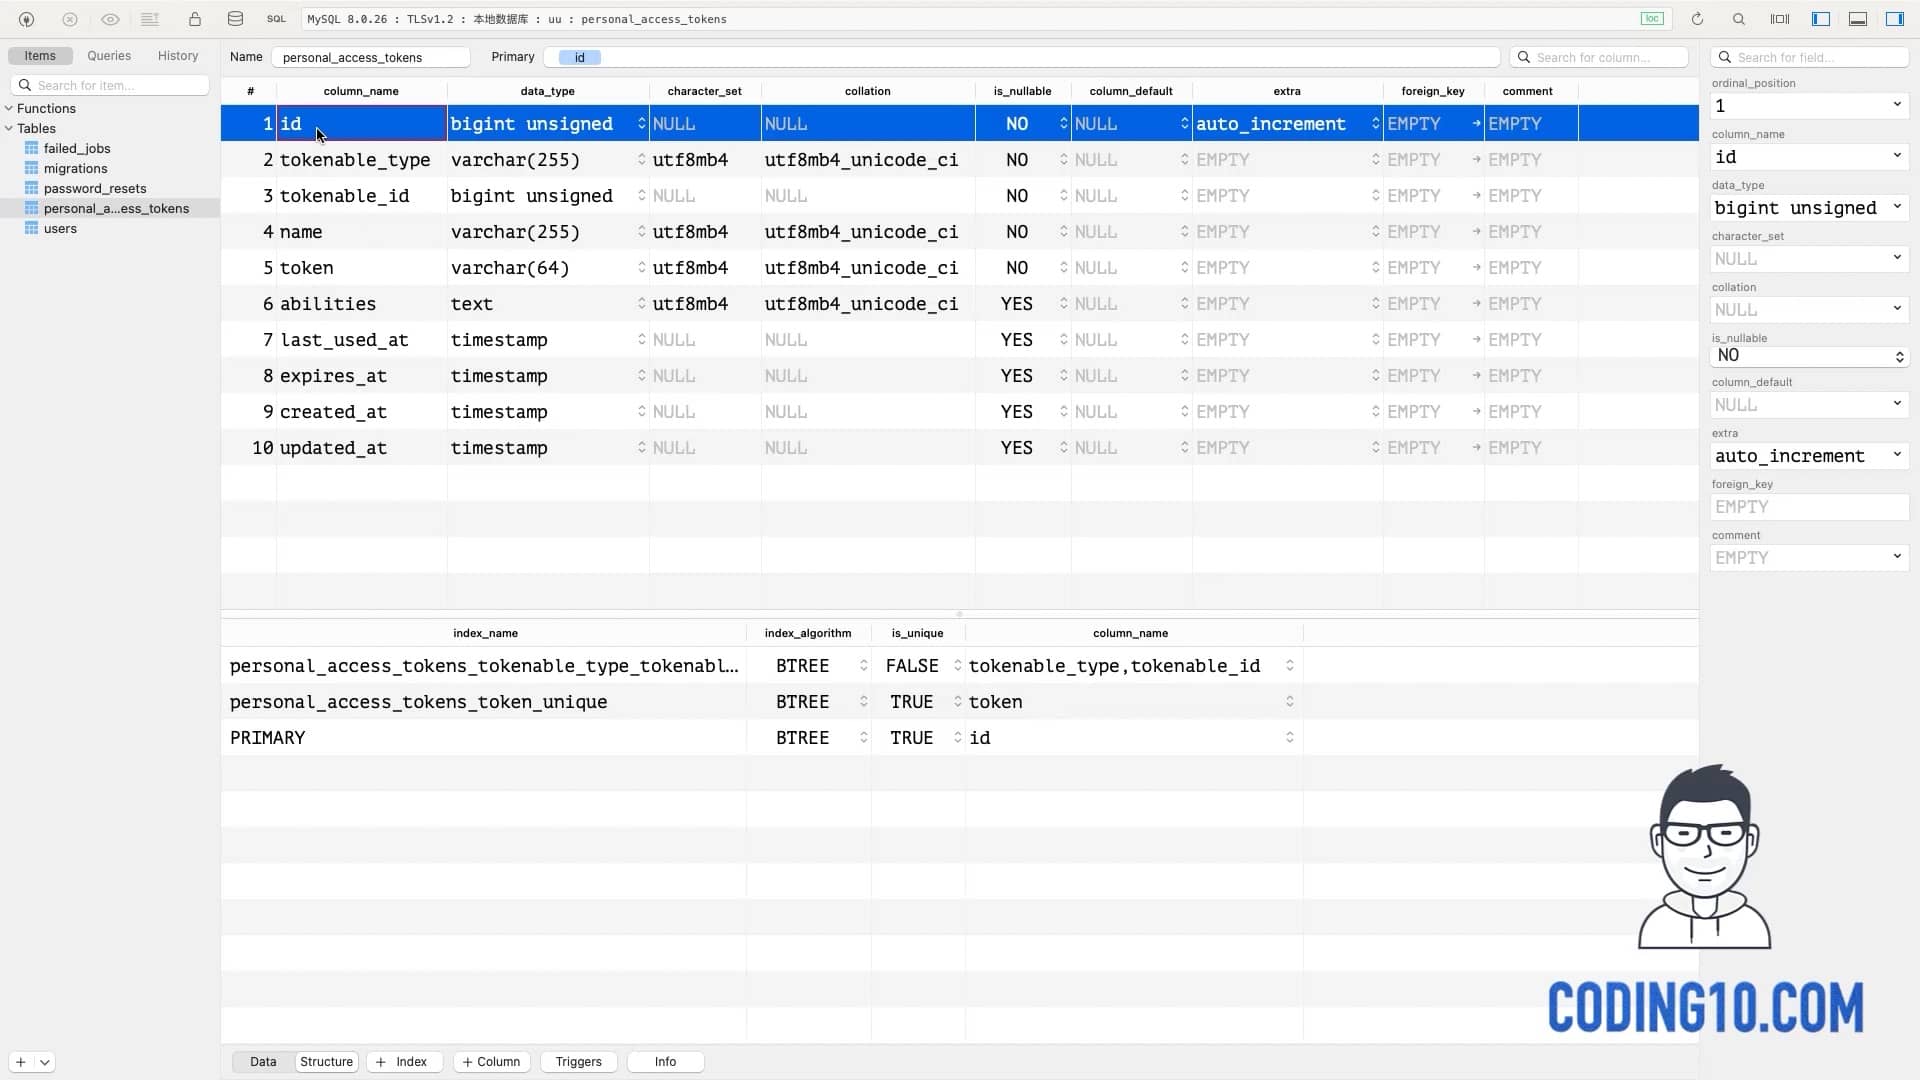
Task: Open data_type dropdown for tokenable_type row
Action: click(x=641, y=160)
